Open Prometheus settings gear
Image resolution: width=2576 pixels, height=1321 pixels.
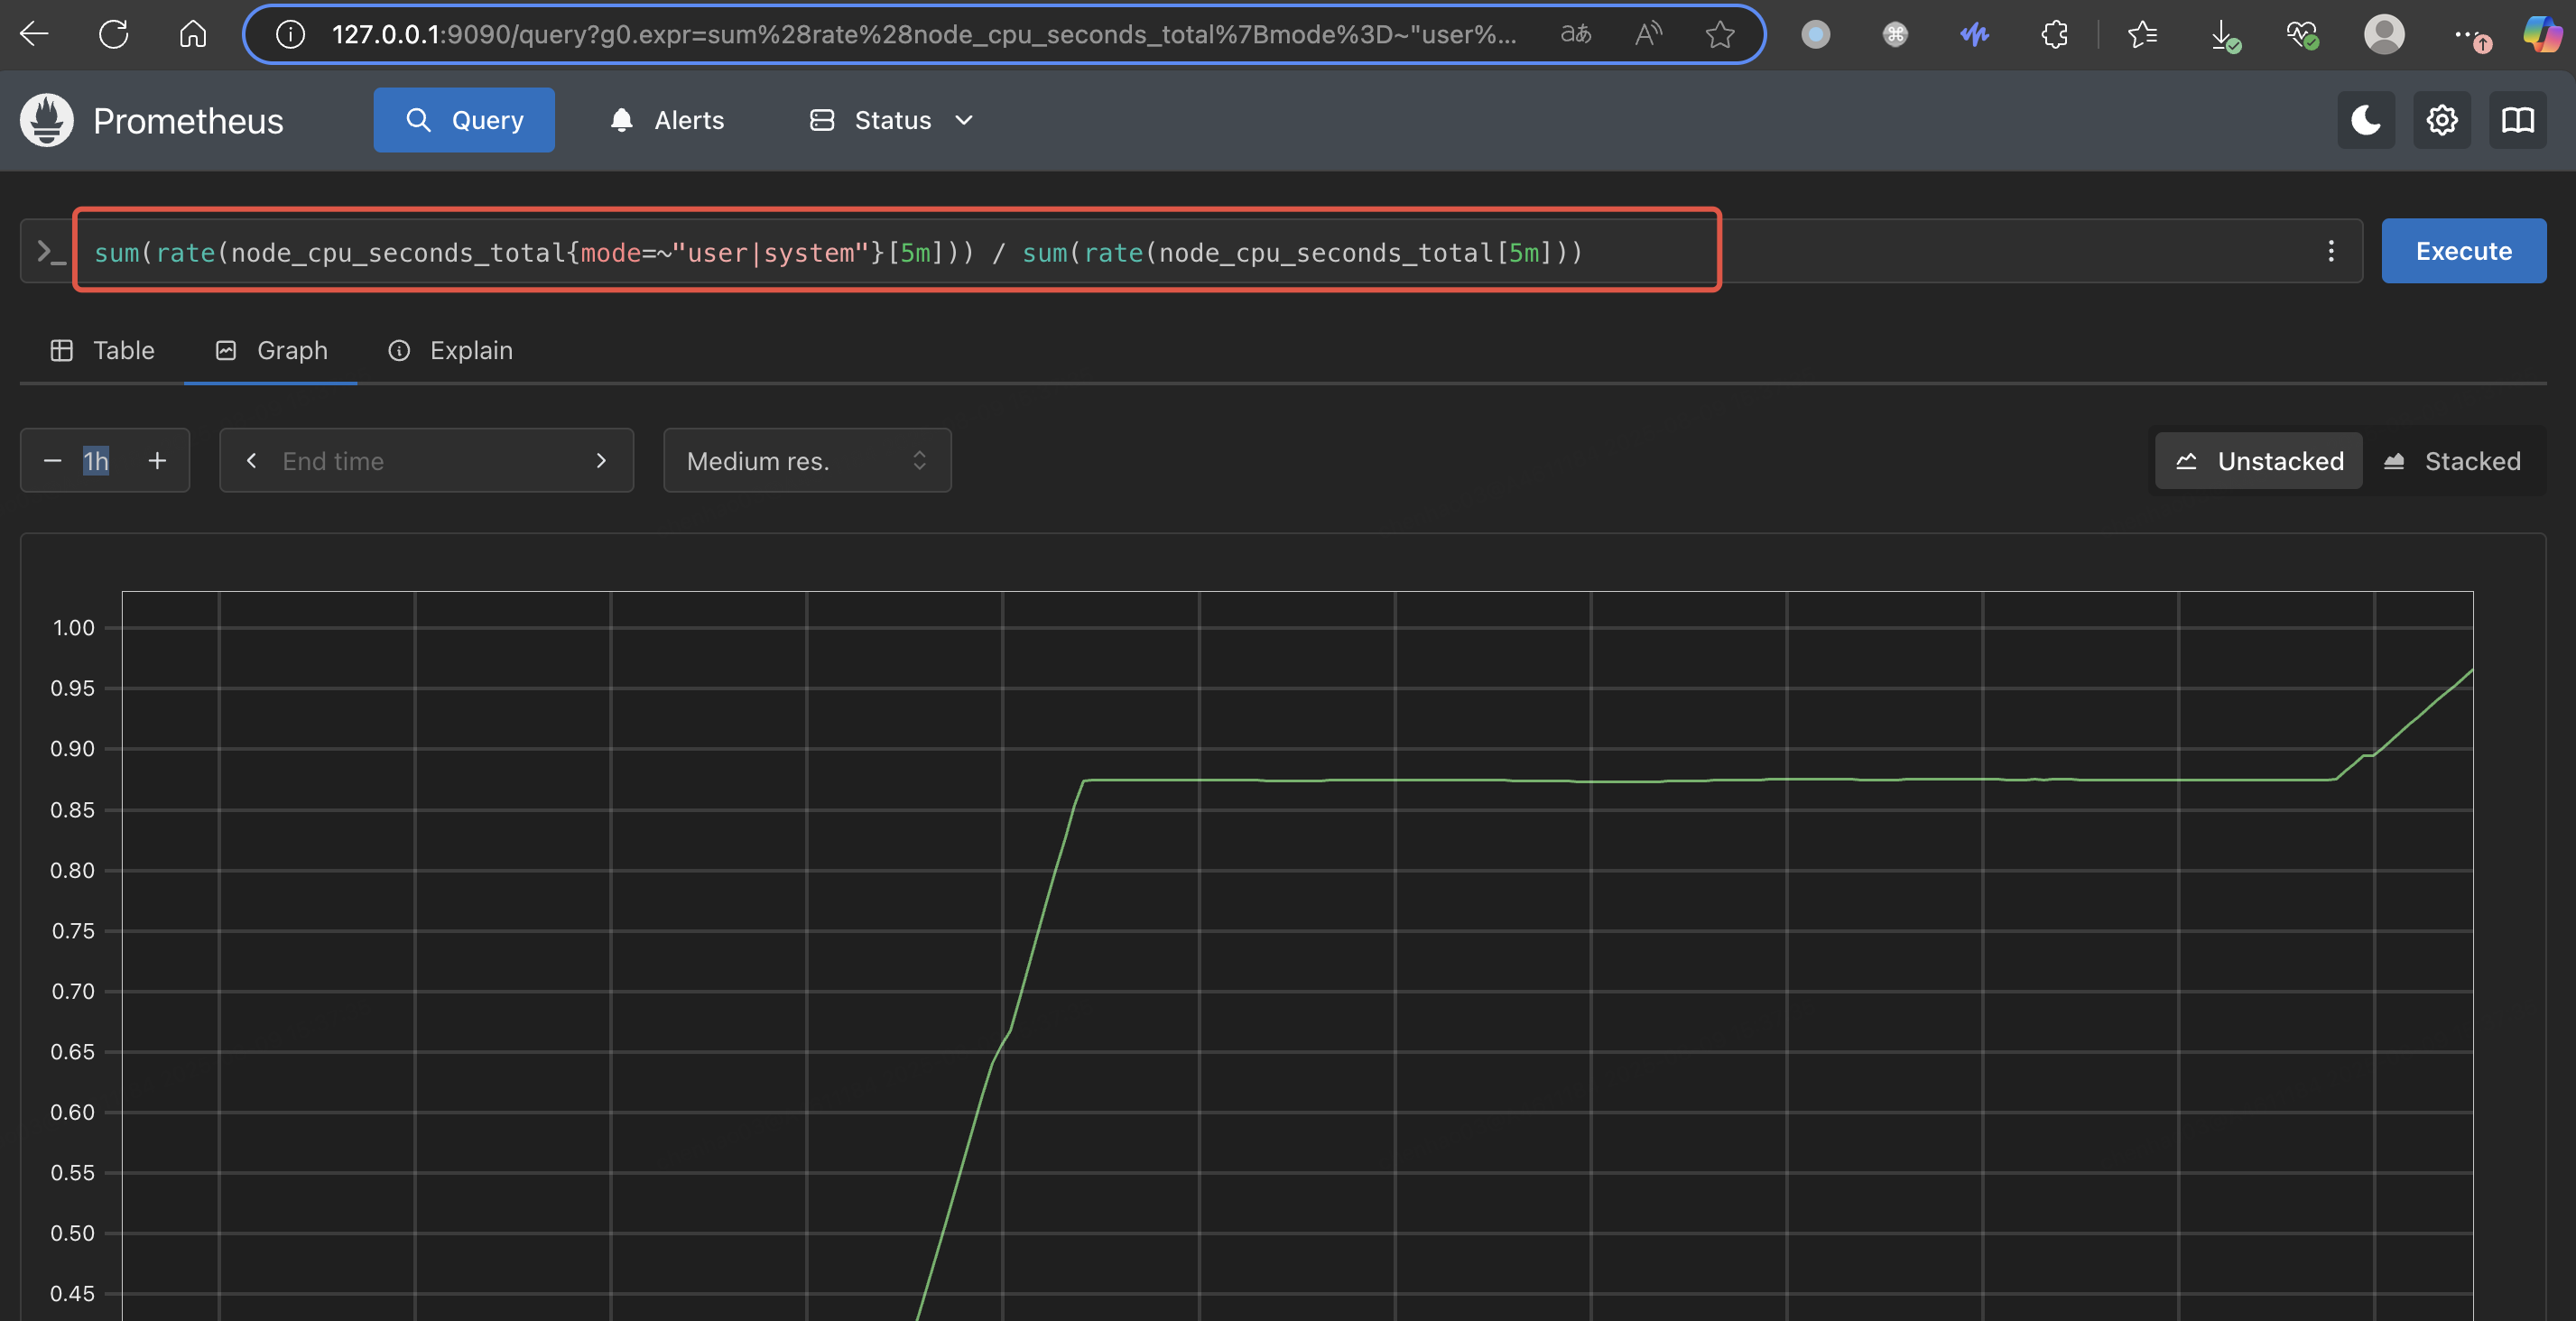coord(2442,120)
